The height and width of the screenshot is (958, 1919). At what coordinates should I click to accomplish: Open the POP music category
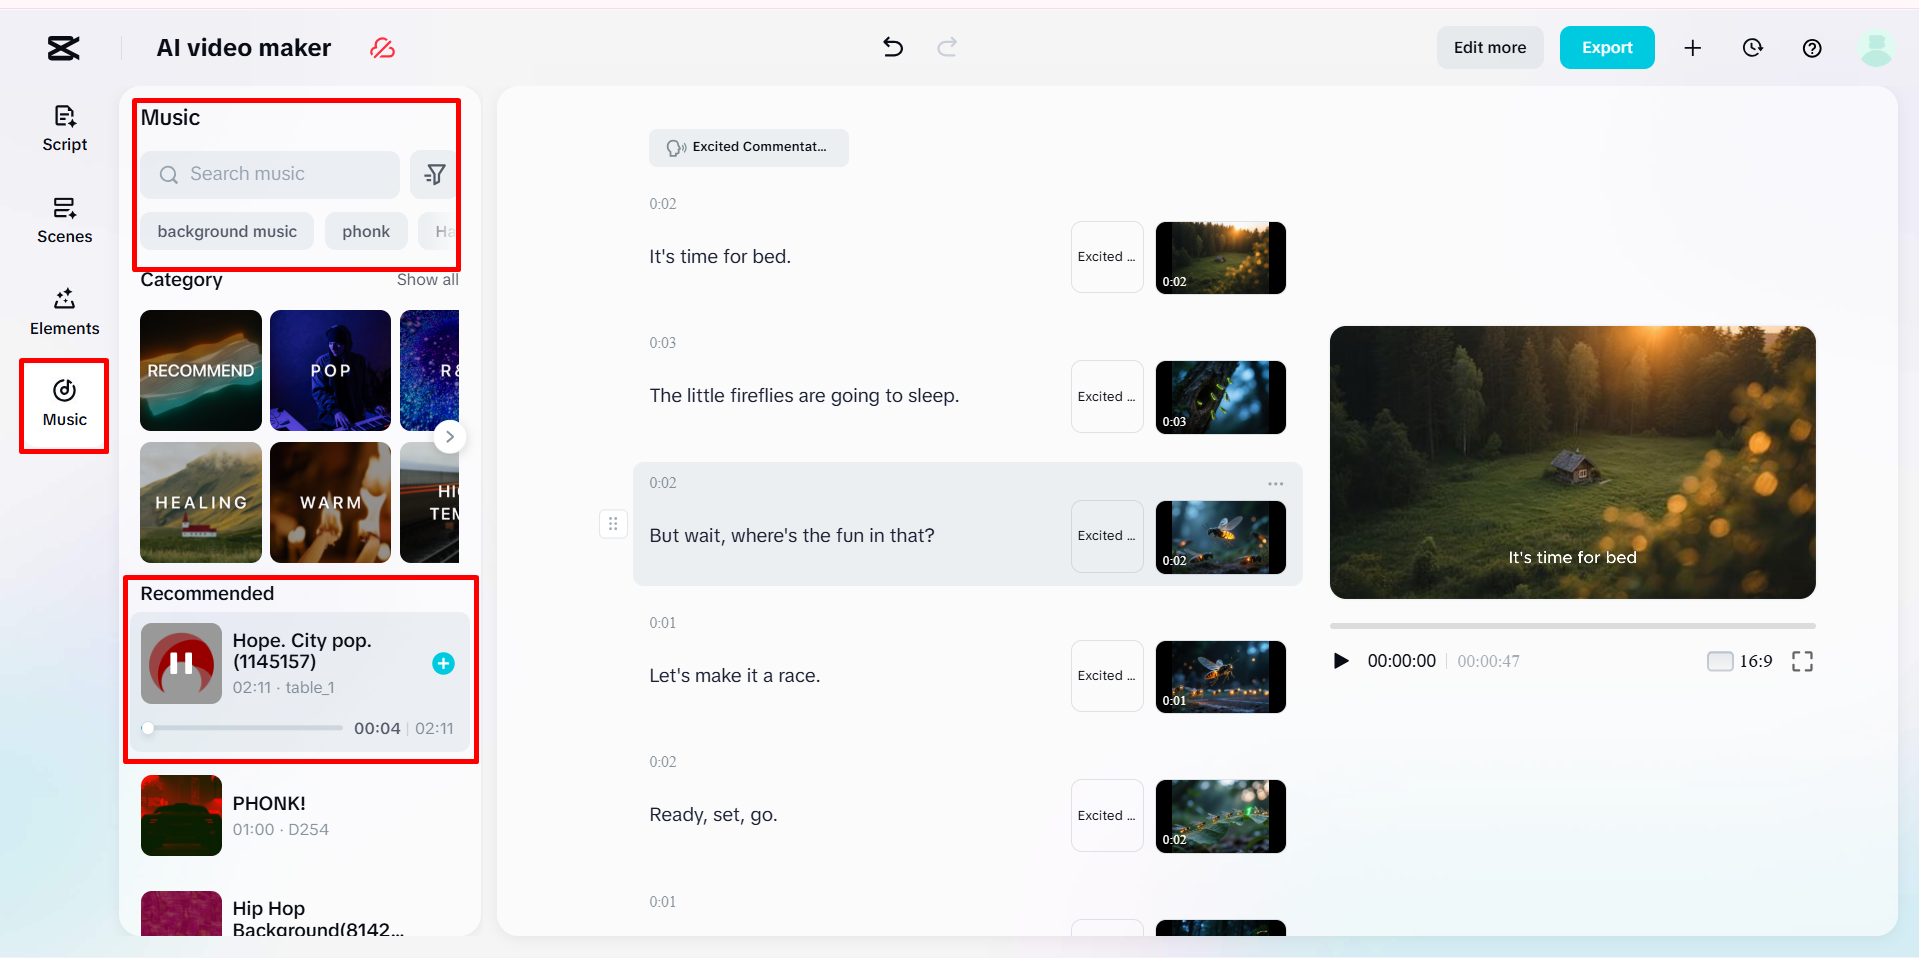pos(331,370)
